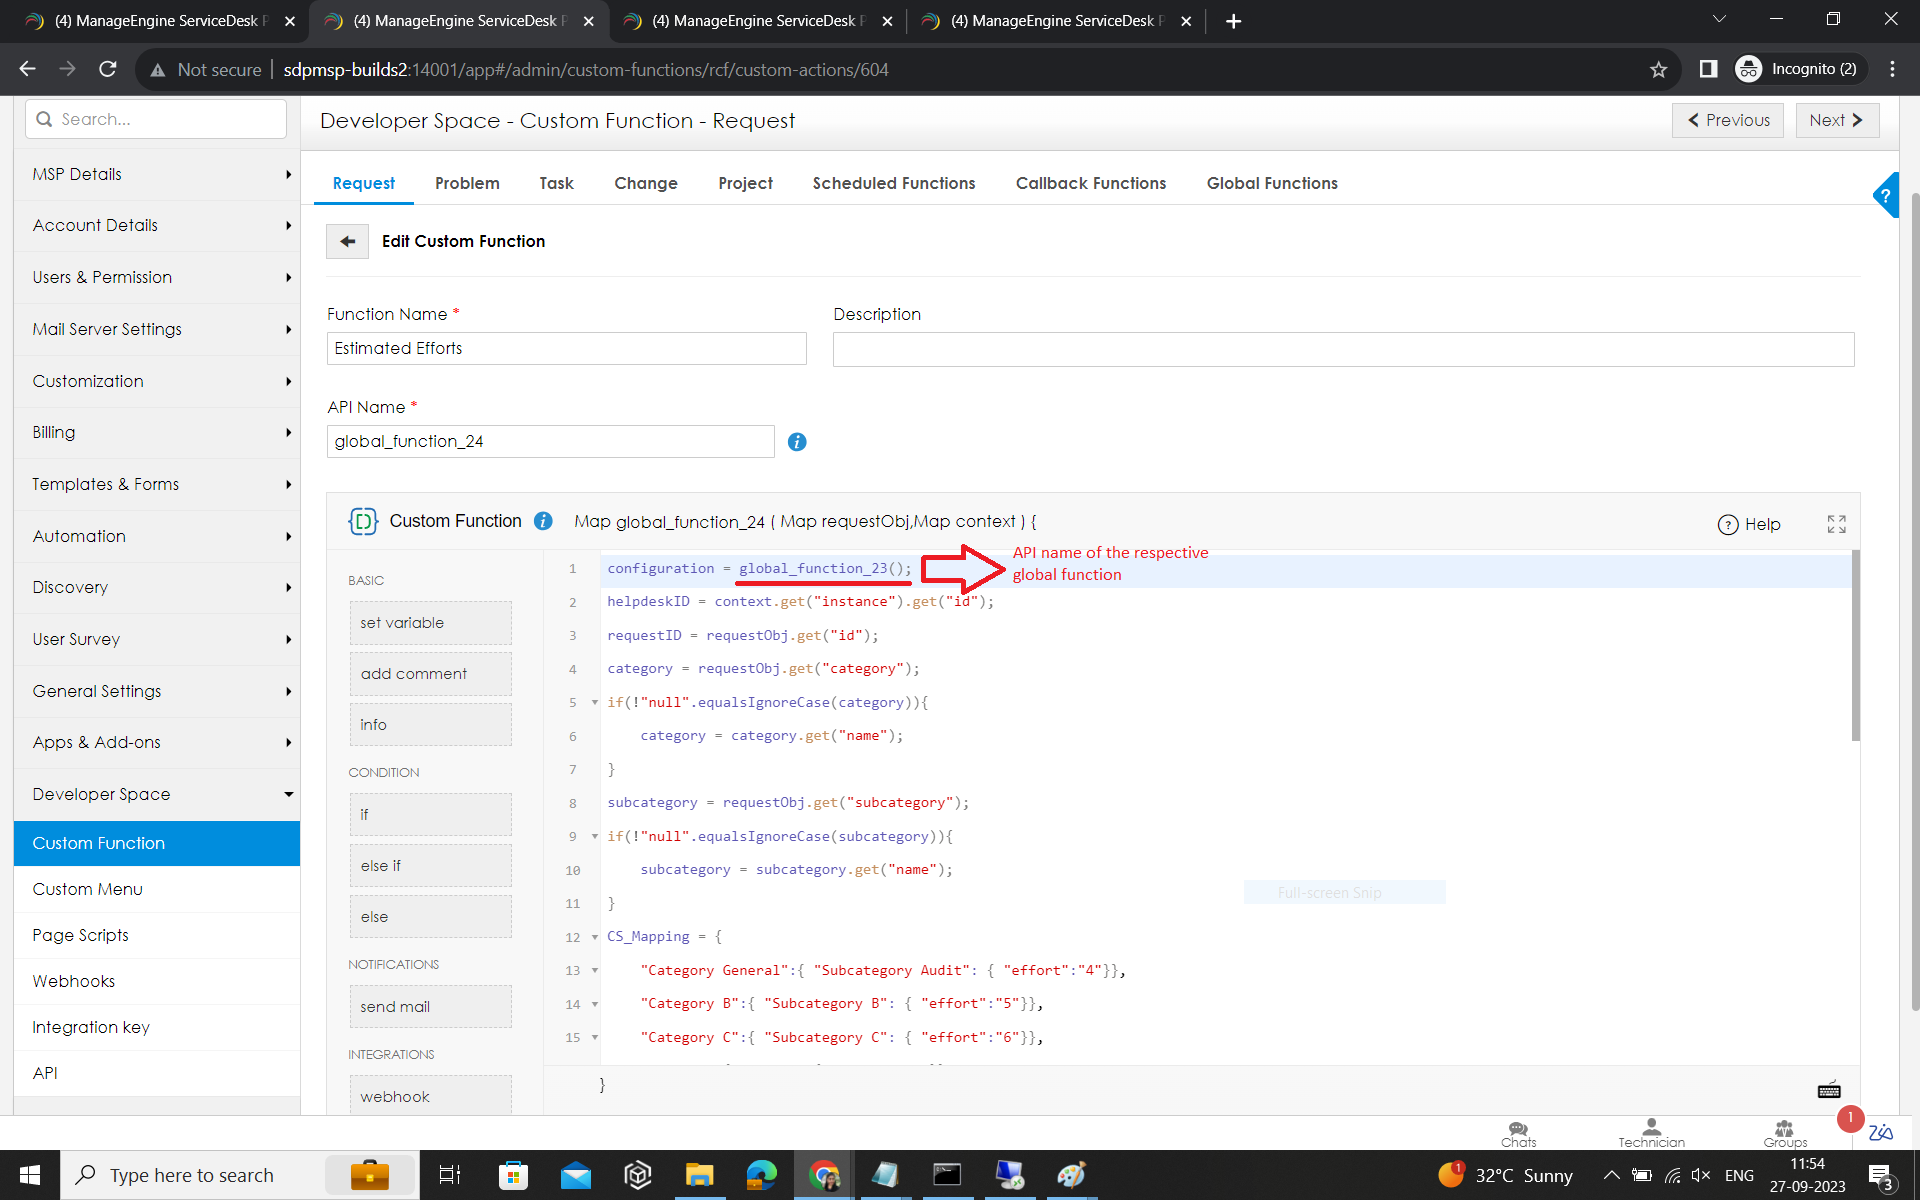Collapse the CS_Mapping block at line 12
The width and height of the screenshot is (1920, 1200).
point(595,937)
